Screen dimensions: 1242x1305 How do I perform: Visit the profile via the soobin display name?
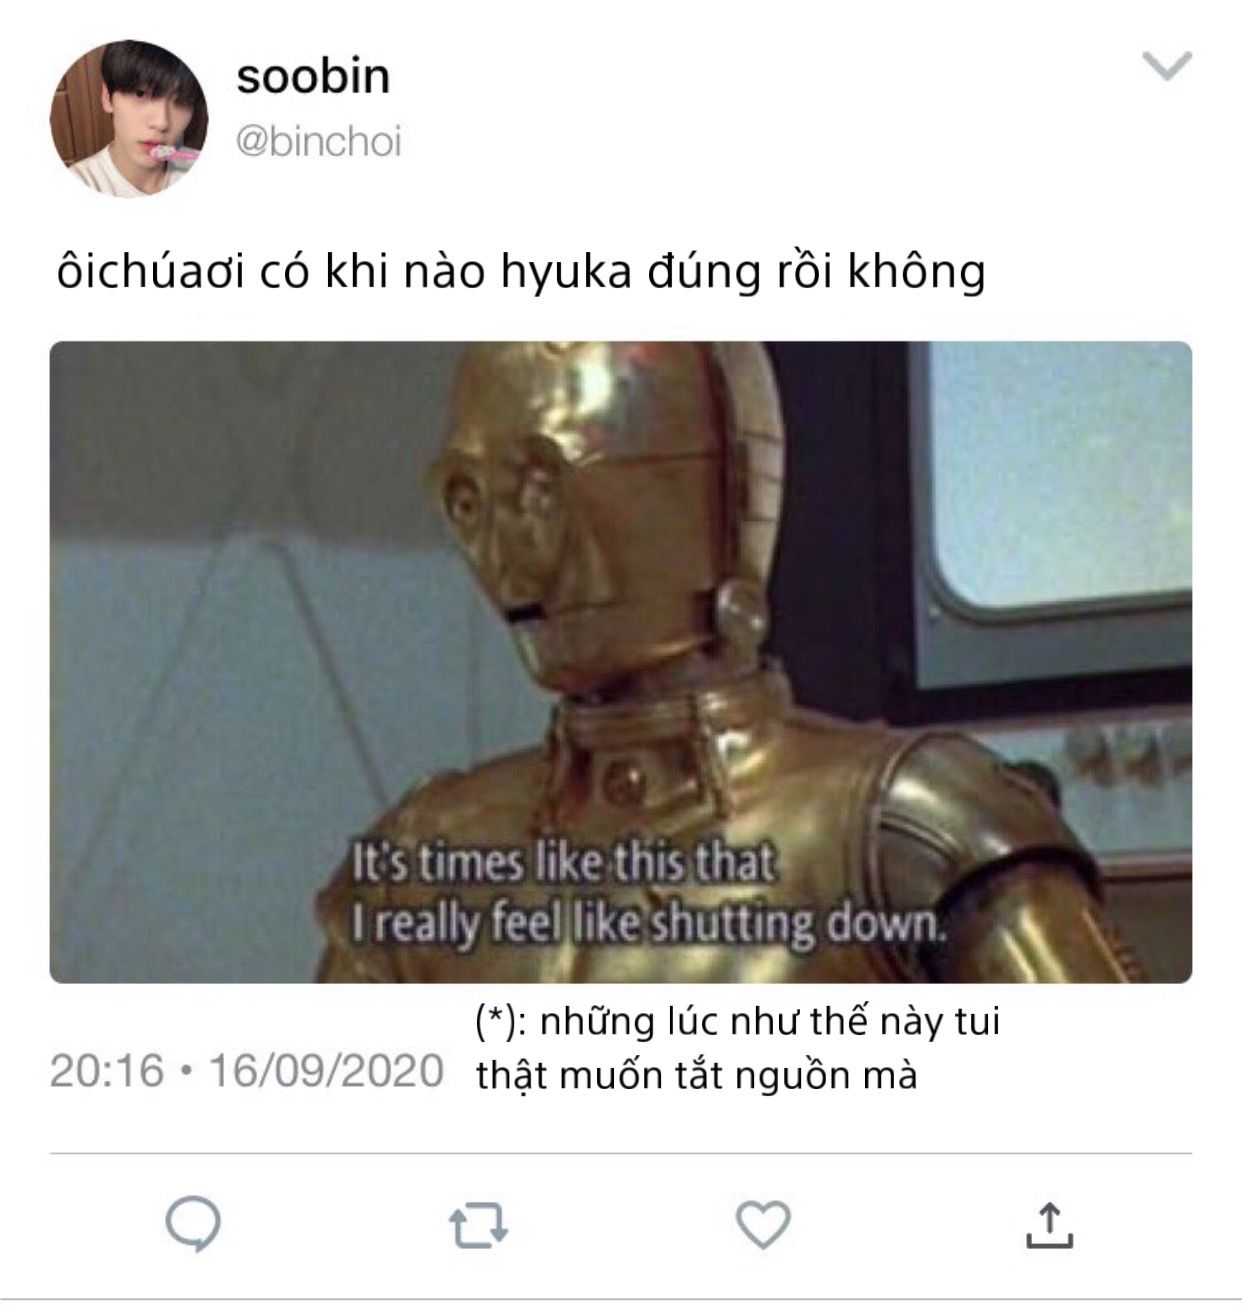tap(313, 77)
